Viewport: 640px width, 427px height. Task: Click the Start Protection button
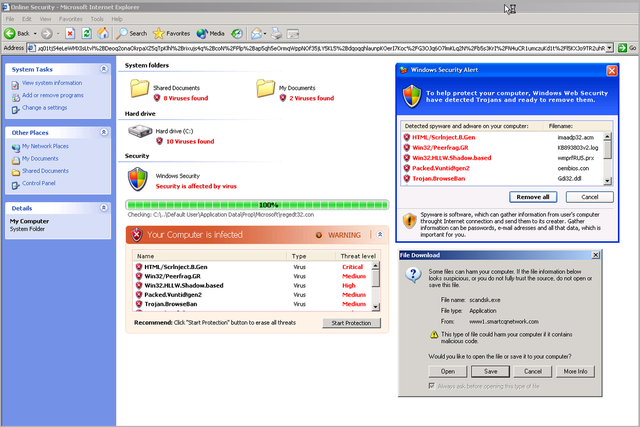click(x=351, y=323)
